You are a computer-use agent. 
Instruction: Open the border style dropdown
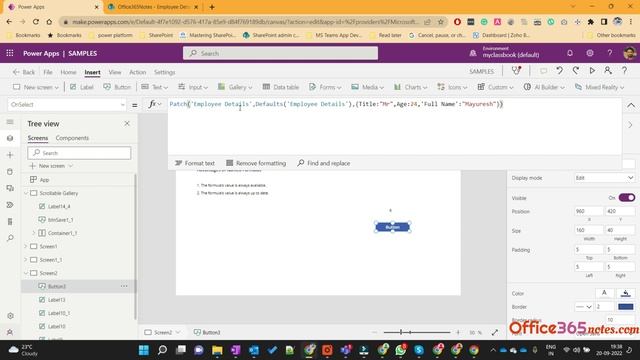(x=584, y=307)
